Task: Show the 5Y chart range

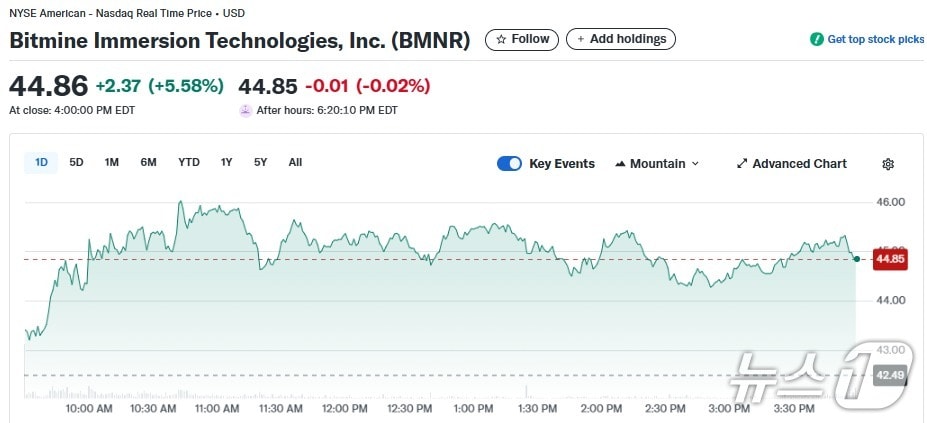Action: [x=260, y=163]
